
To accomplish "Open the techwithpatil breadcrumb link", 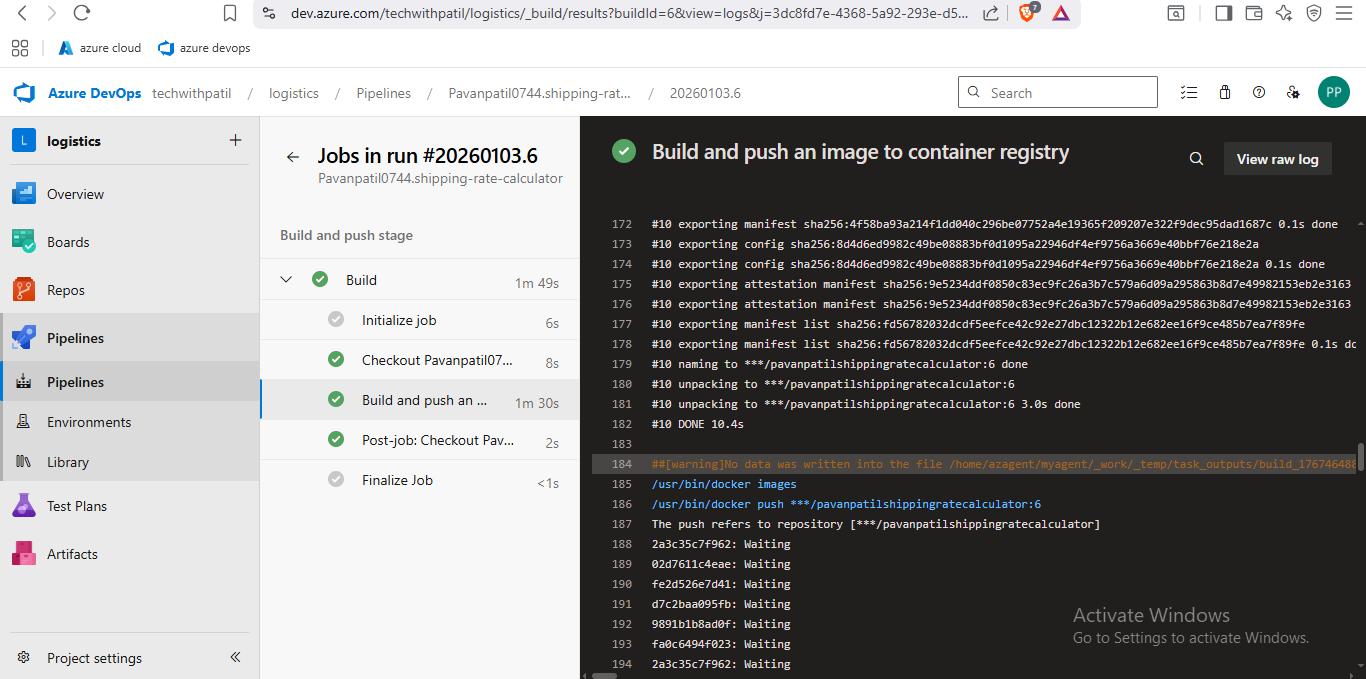I will coord(191,93).
